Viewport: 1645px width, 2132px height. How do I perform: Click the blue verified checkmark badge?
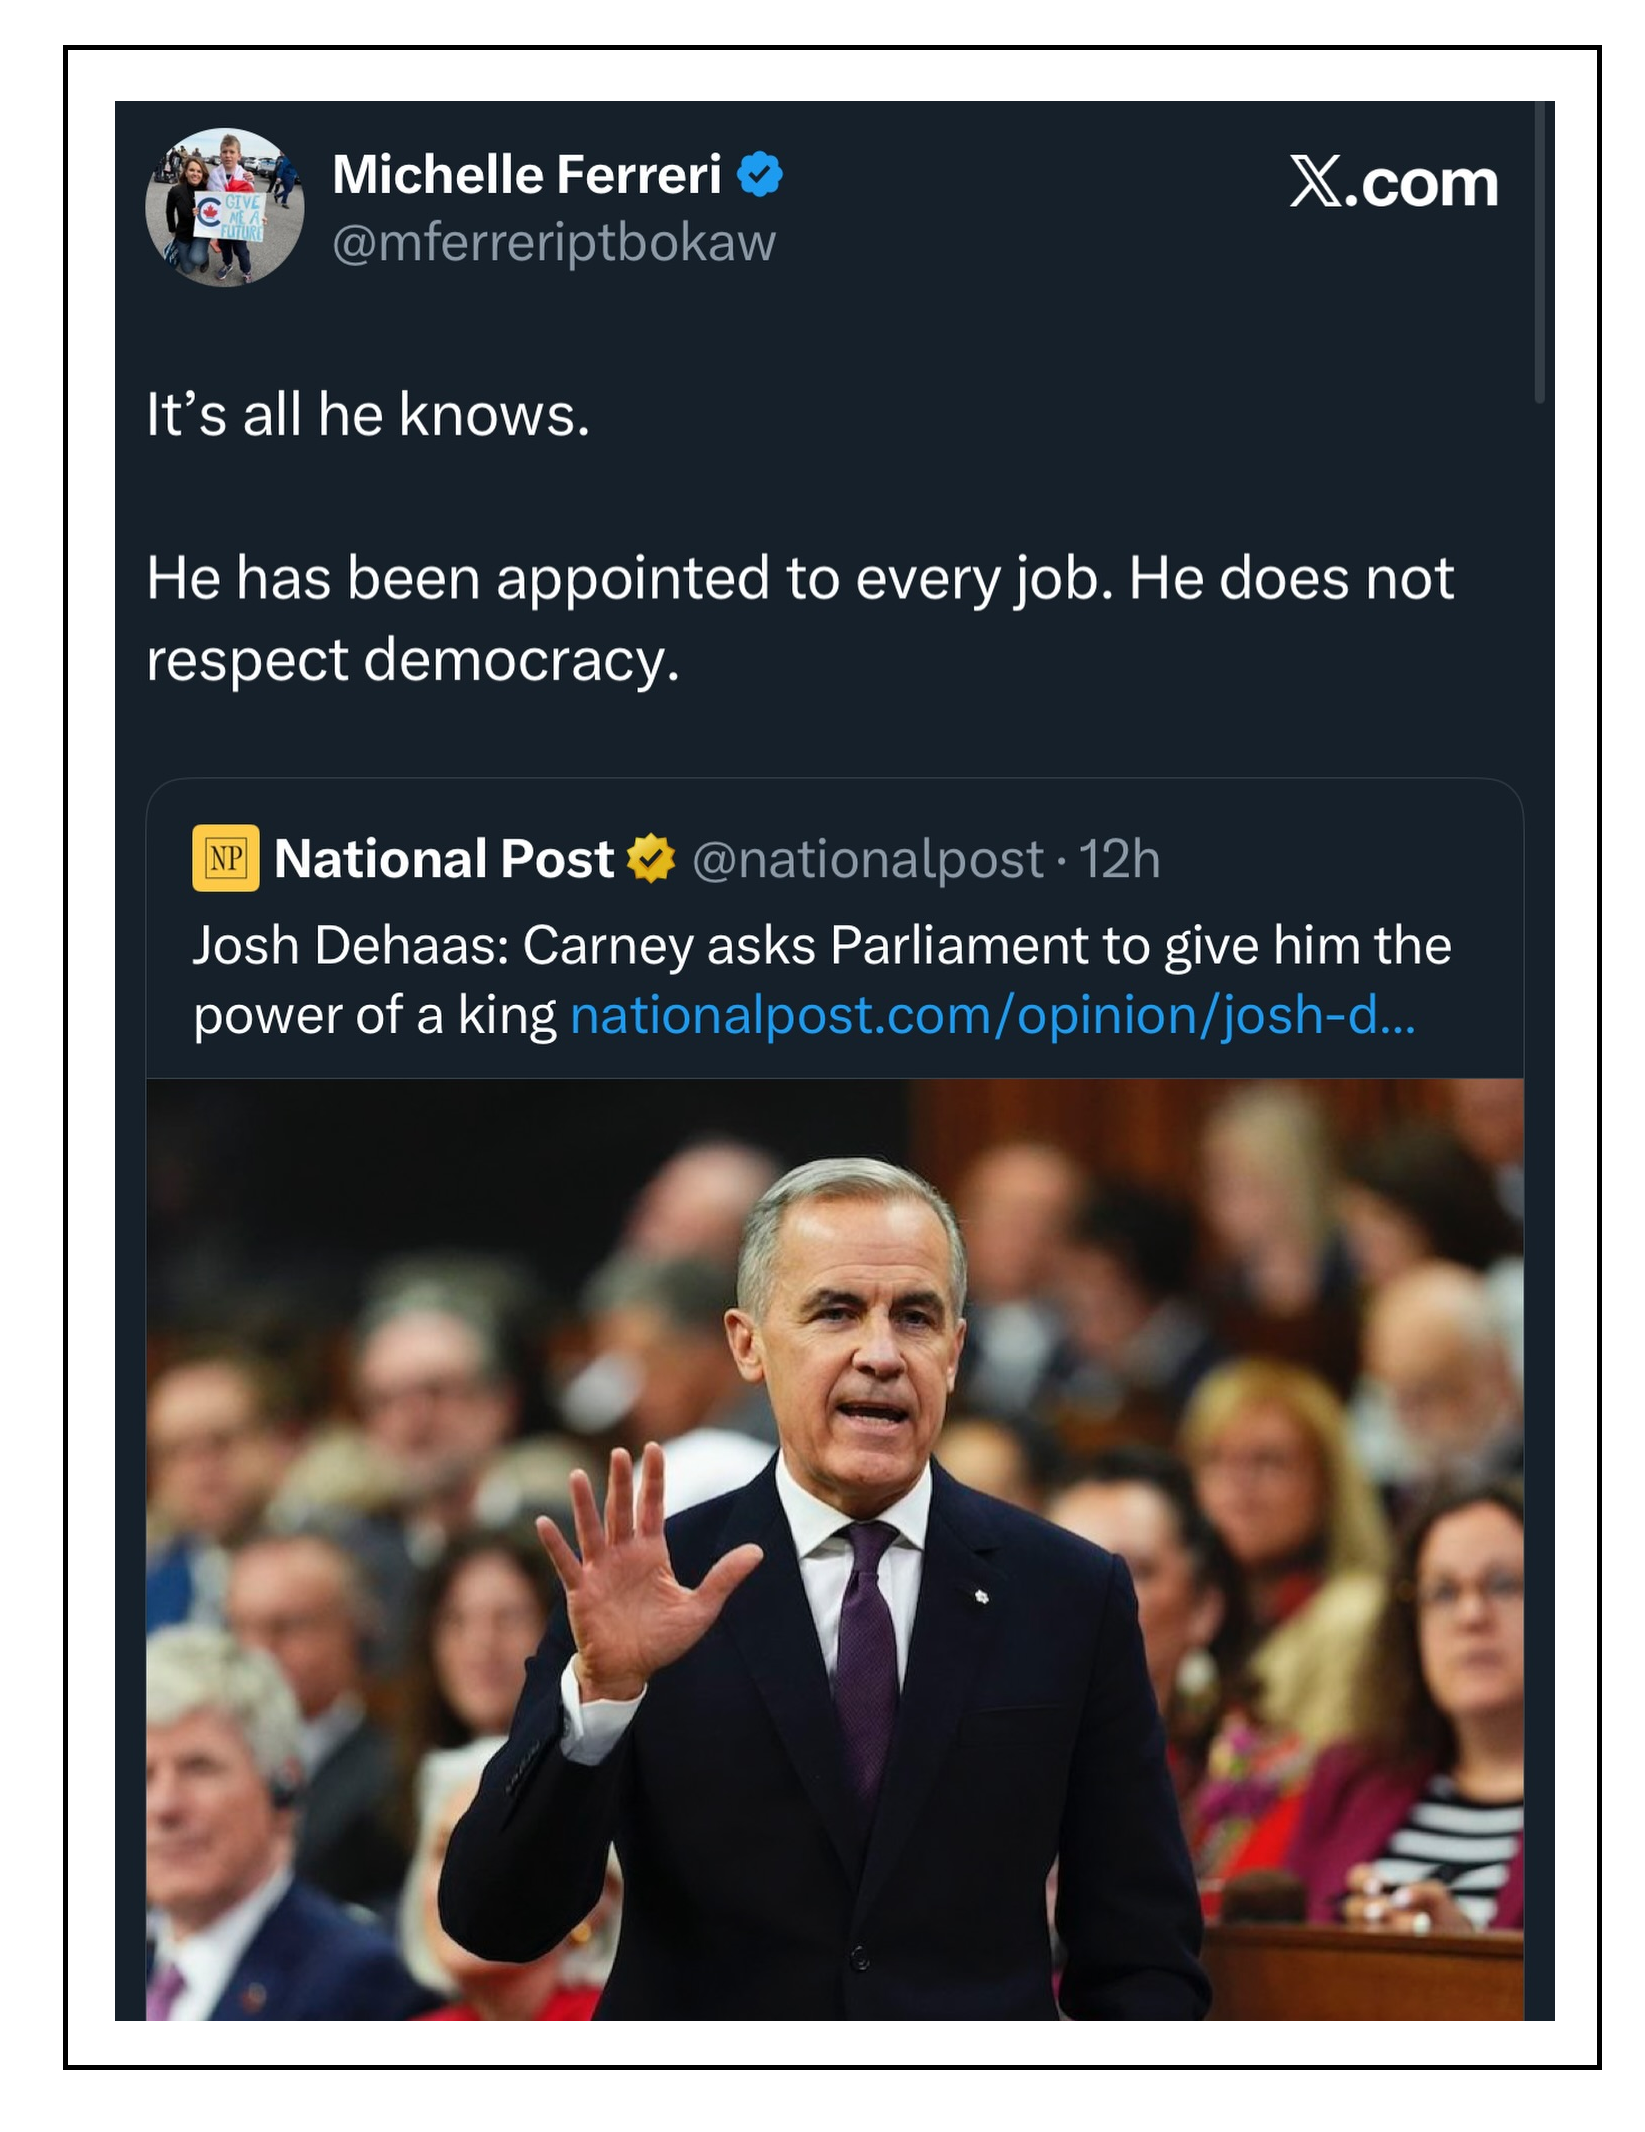[x=760, y=175]
